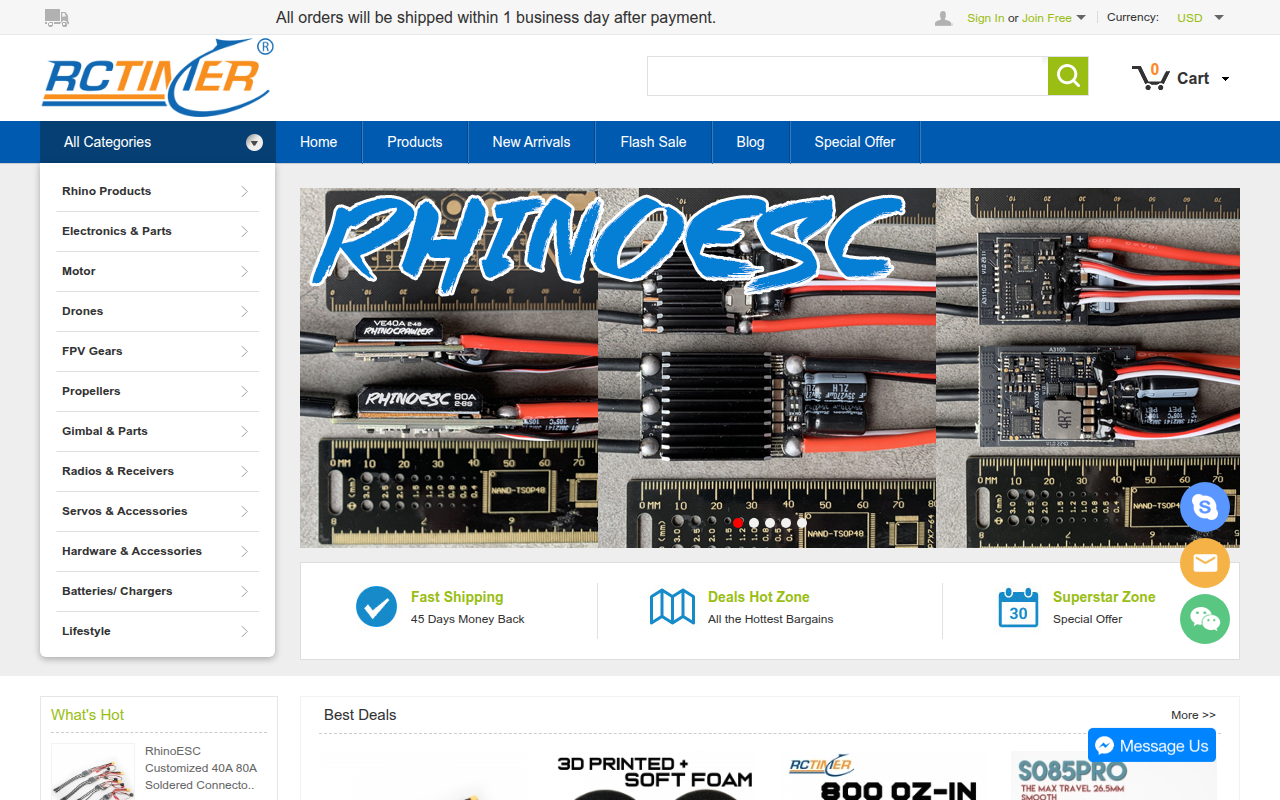
Task: Open the Blog menu item
Action: click(x=751, y=142)
